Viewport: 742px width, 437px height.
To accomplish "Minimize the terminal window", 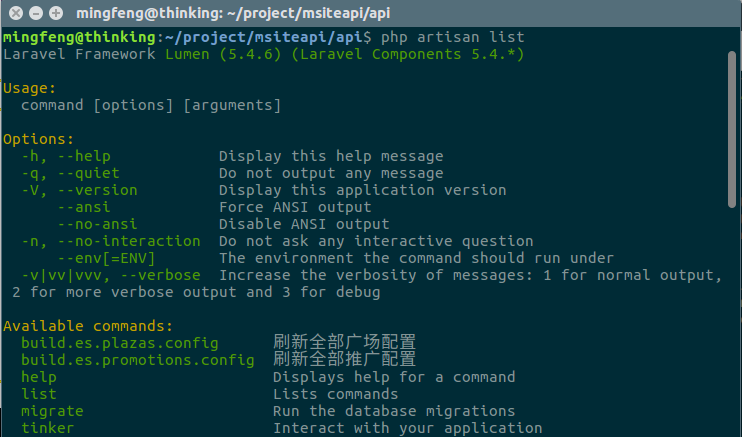I will pos(36,13).
